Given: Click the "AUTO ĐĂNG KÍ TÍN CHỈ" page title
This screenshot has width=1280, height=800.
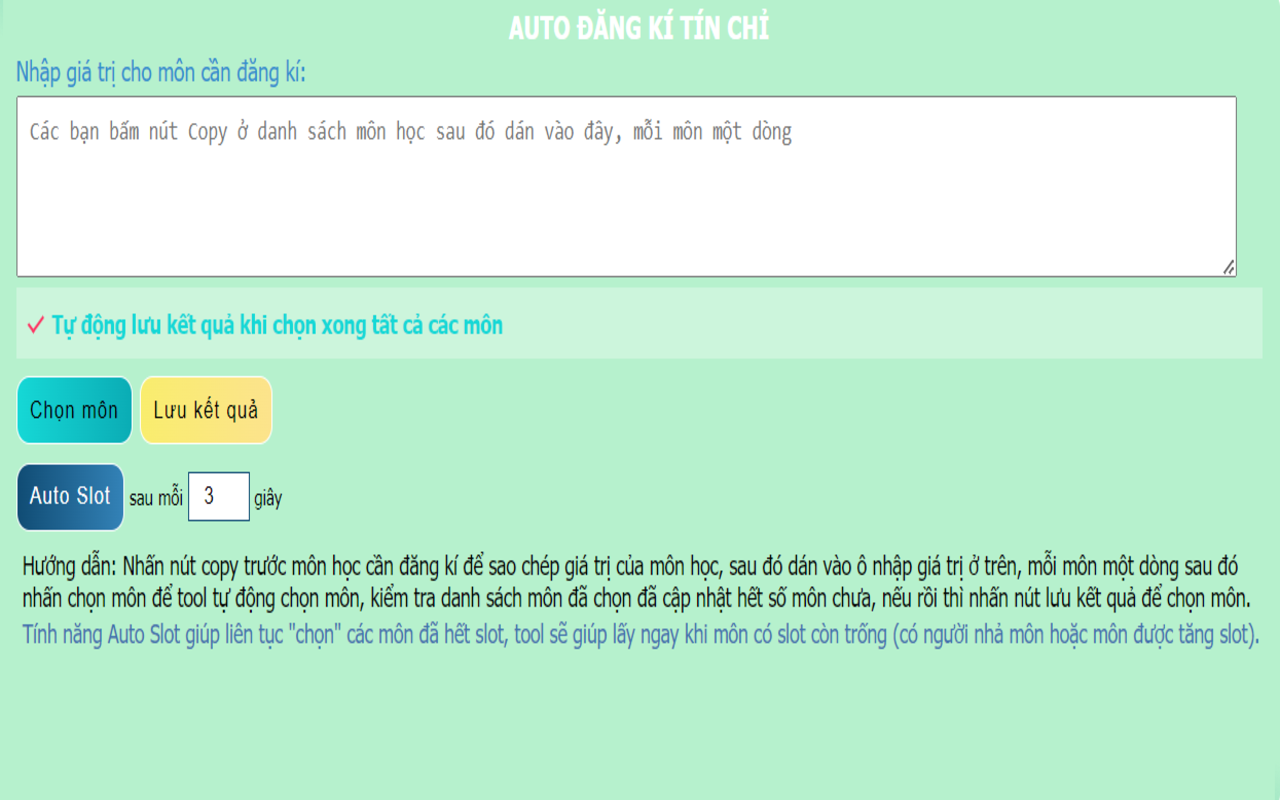Looking at the screenshot, I should click(x=639, y=27).
